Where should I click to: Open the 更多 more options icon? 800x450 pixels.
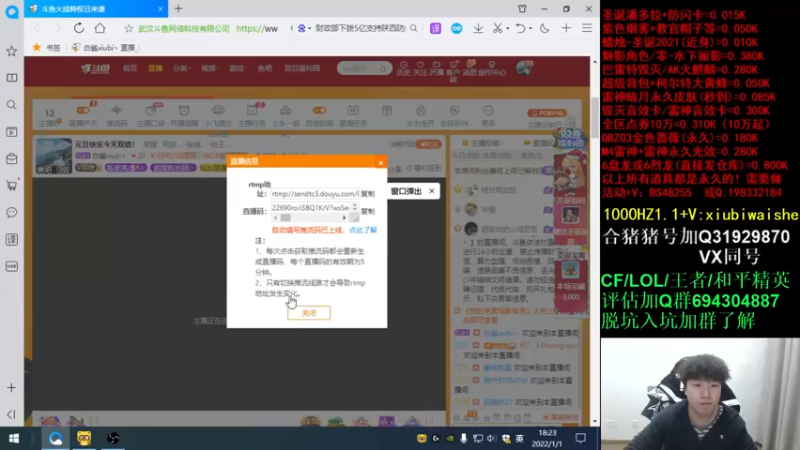[x=488, y=110]
